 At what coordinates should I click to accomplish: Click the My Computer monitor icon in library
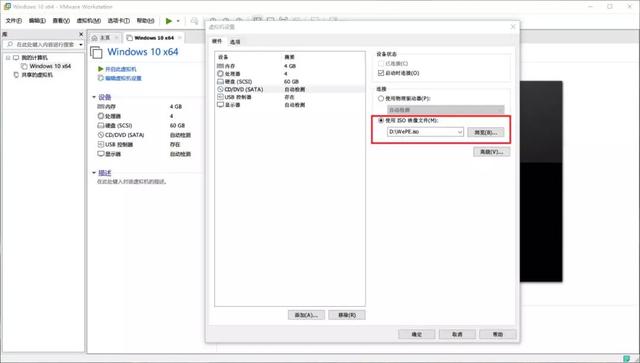[16, 58]
